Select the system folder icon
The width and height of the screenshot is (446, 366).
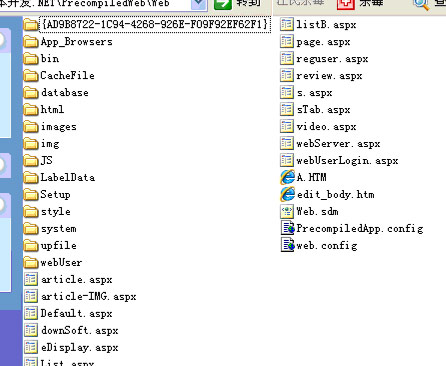(x=31, y=229)
